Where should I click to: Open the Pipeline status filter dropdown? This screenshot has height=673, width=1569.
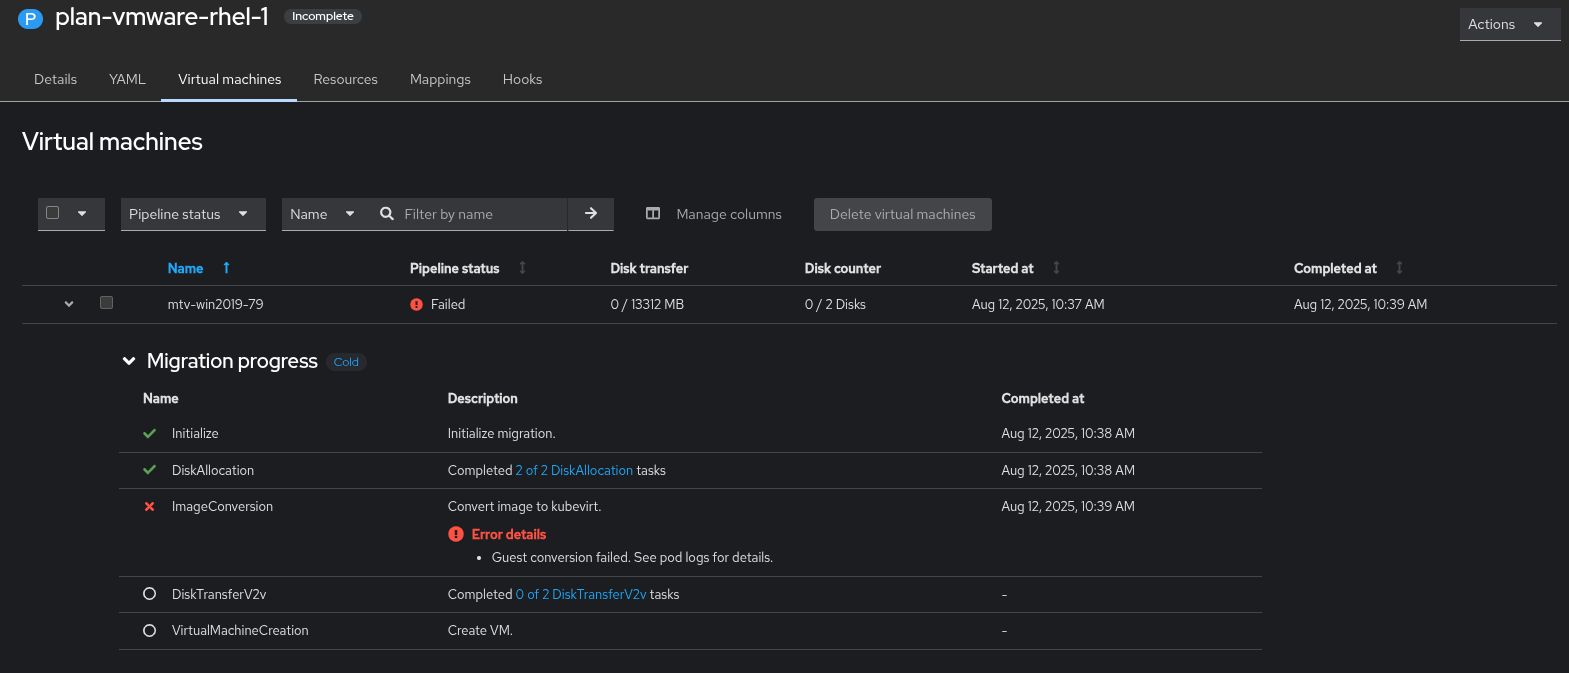(x=193, y=214)
